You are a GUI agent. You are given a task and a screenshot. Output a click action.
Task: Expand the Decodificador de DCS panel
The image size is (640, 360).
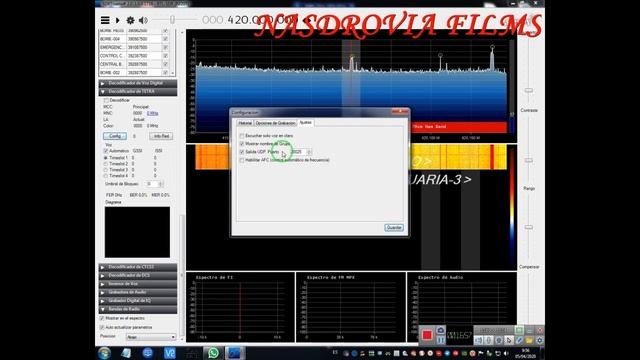[x=138, y=276]
